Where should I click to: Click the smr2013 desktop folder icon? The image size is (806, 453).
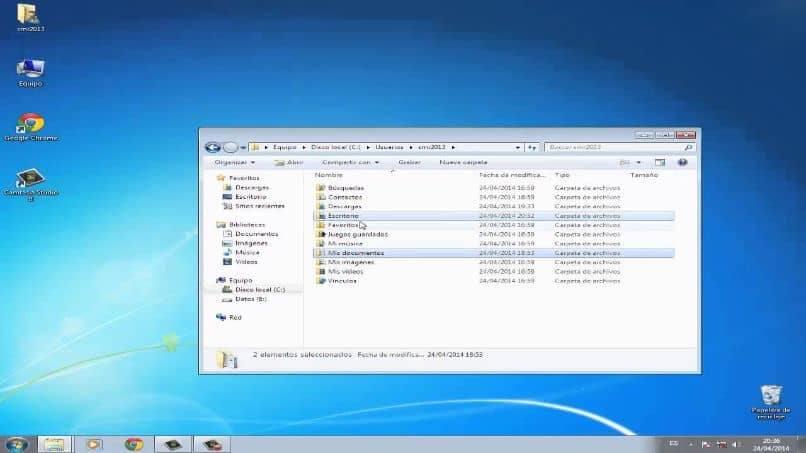pos(30,17)
